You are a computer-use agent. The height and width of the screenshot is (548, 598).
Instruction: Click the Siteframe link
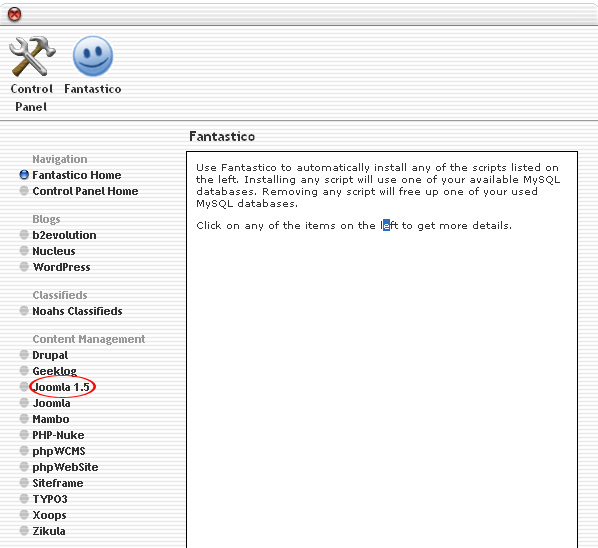click(x=58, y=483)
